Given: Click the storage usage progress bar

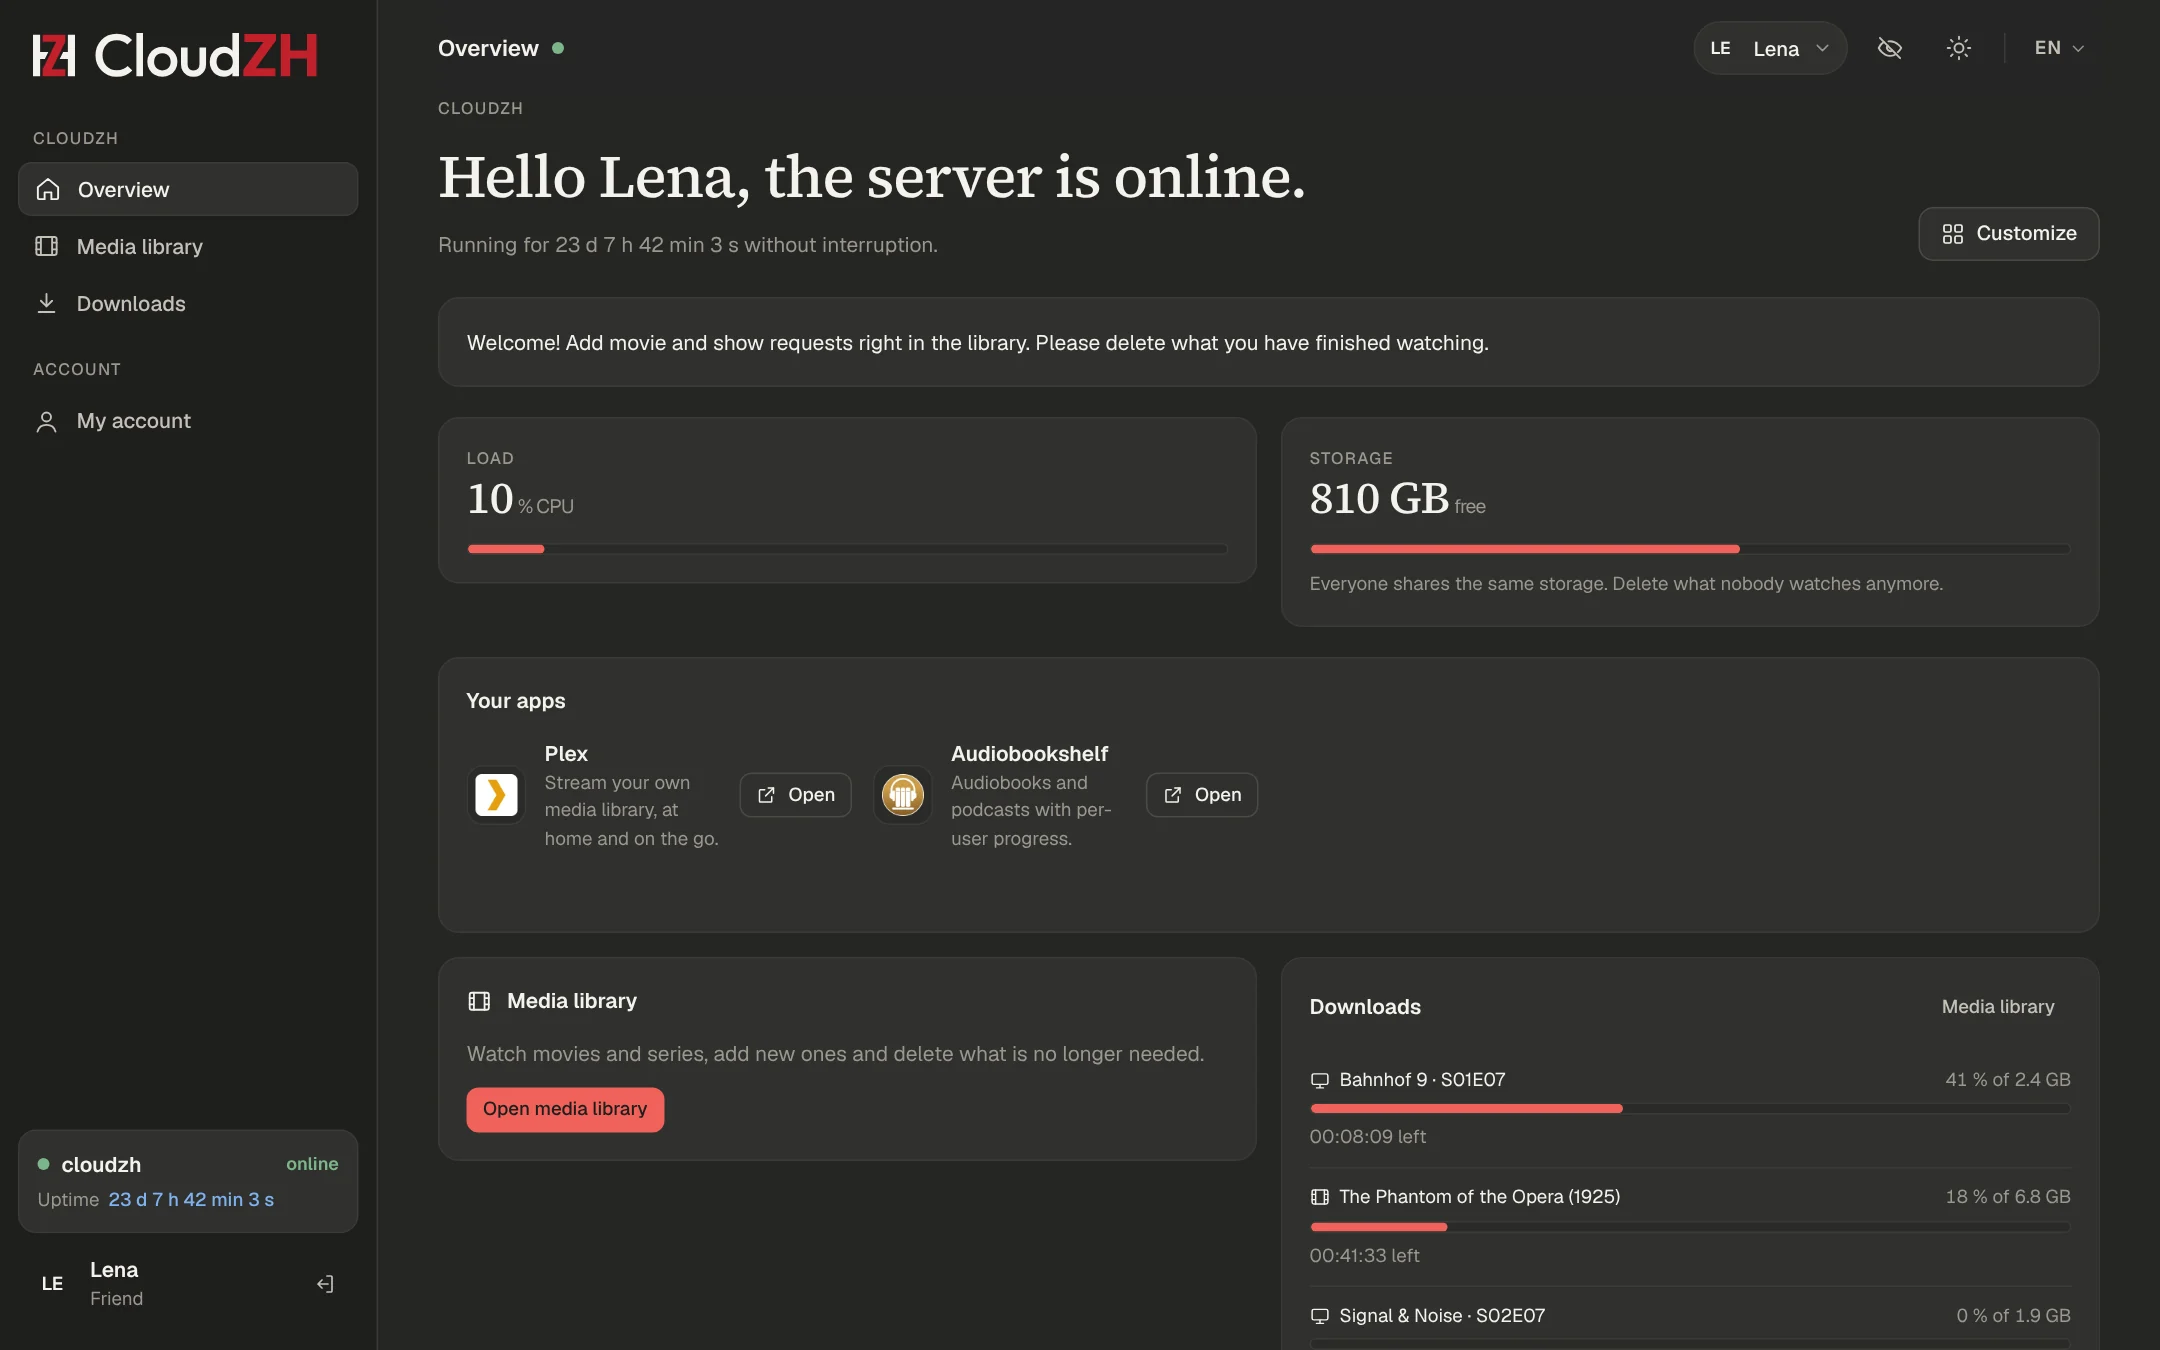Looking at the screenshot, I should [x=1689, y=549].
